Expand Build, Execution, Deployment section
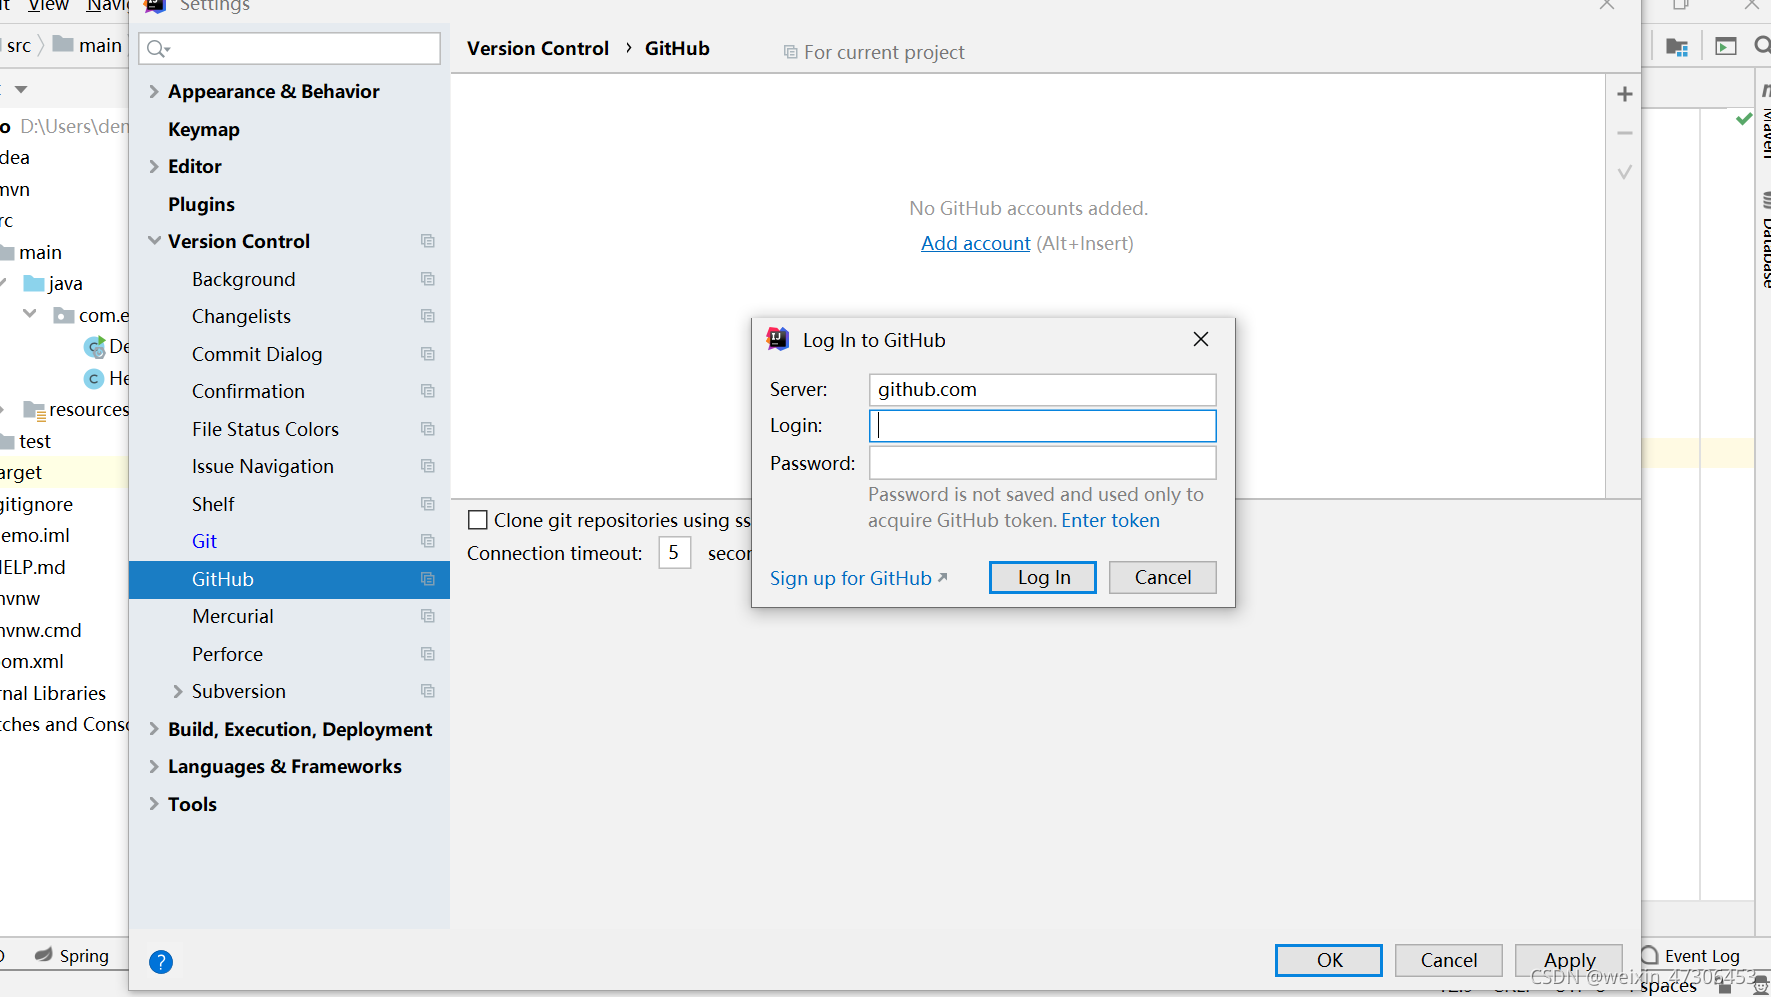The height and width of the screenshot is (997, 1771). tap(154, 729)
